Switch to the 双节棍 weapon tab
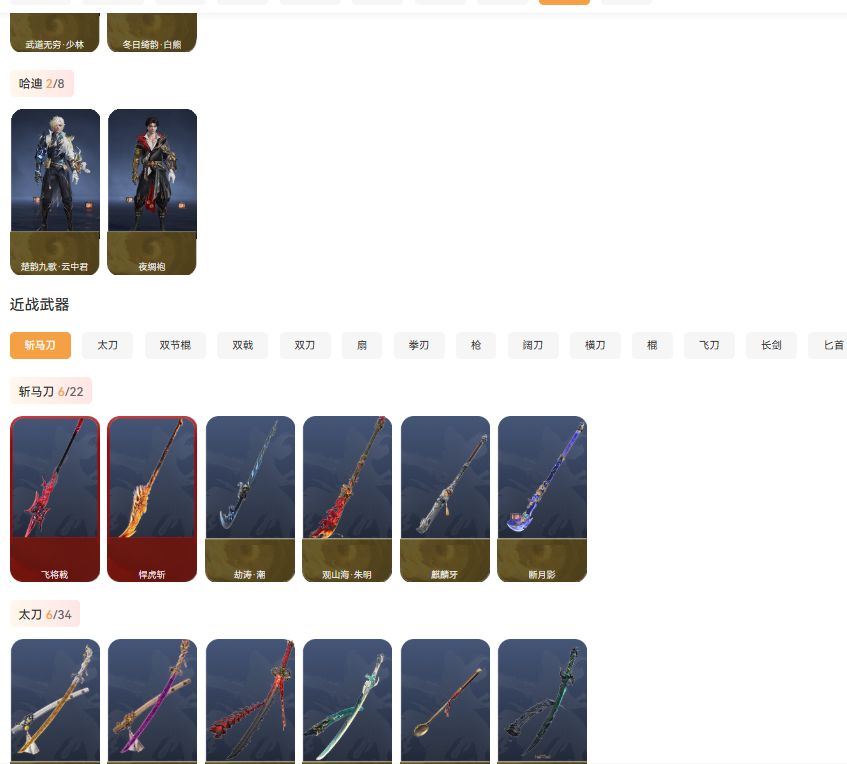This screenshot has height=764, width=847. pyautogui.click(x=175, y=345)
